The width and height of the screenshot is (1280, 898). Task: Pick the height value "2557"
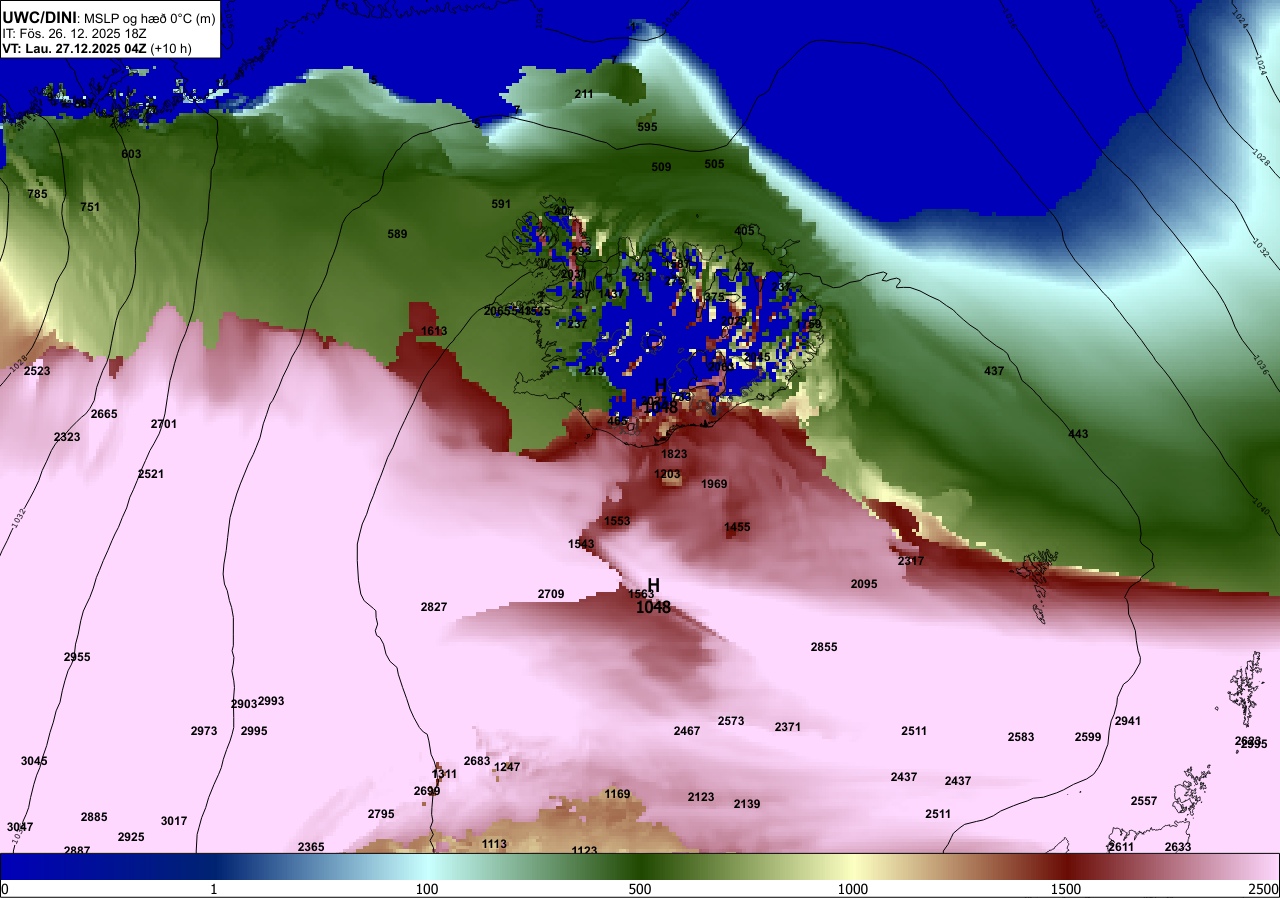pos(1144,801)
